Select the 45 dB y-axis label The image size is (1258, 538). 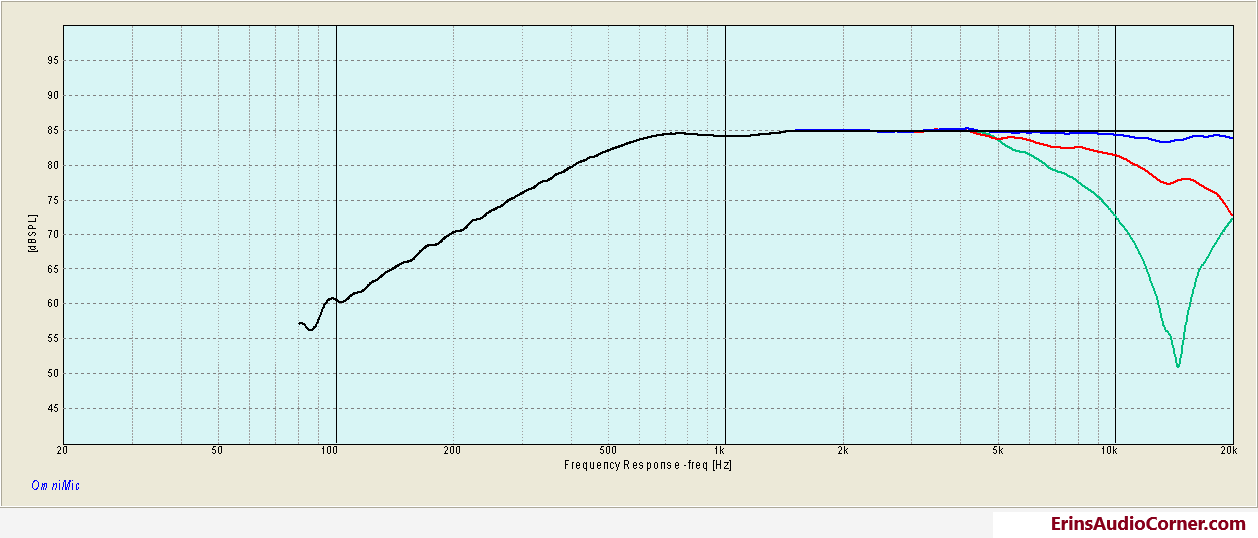(x=52, y=408)
